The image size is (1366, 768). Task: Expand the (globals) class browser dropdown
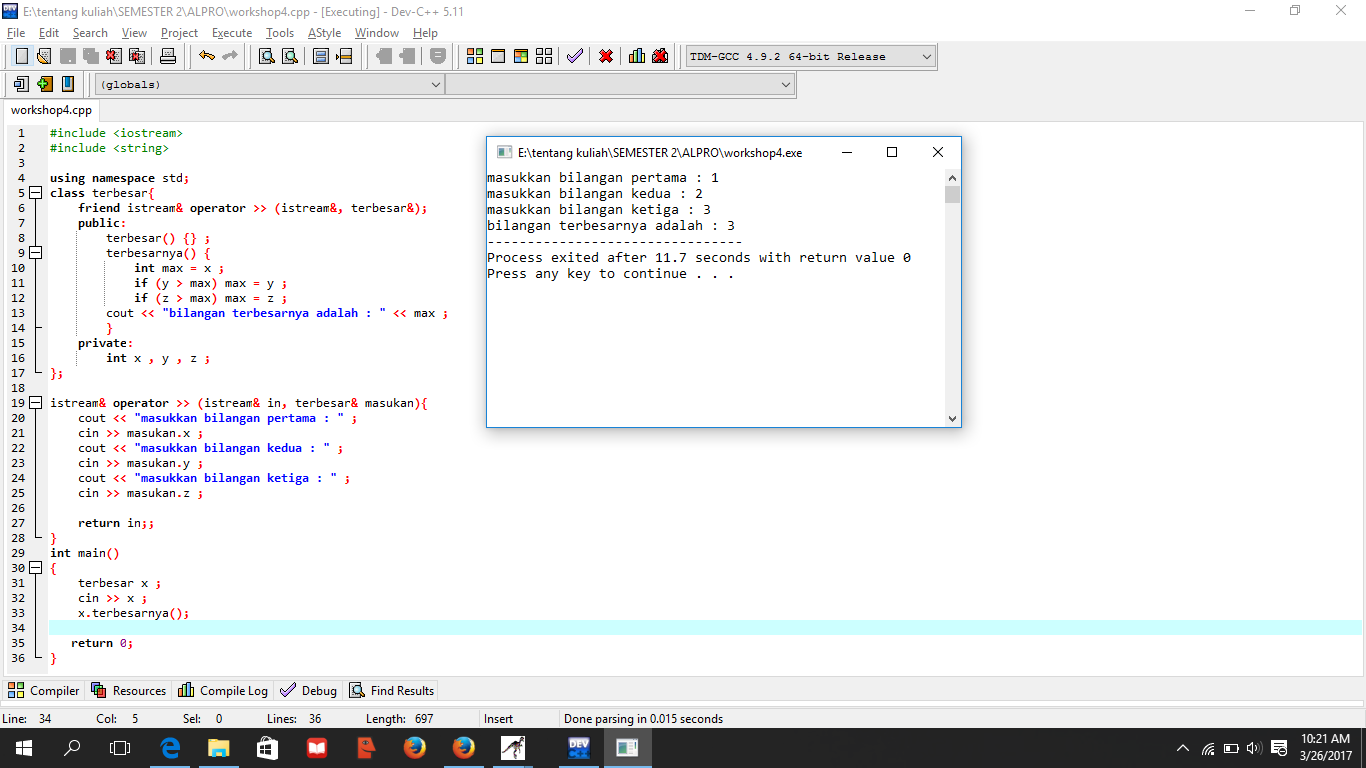436,84
